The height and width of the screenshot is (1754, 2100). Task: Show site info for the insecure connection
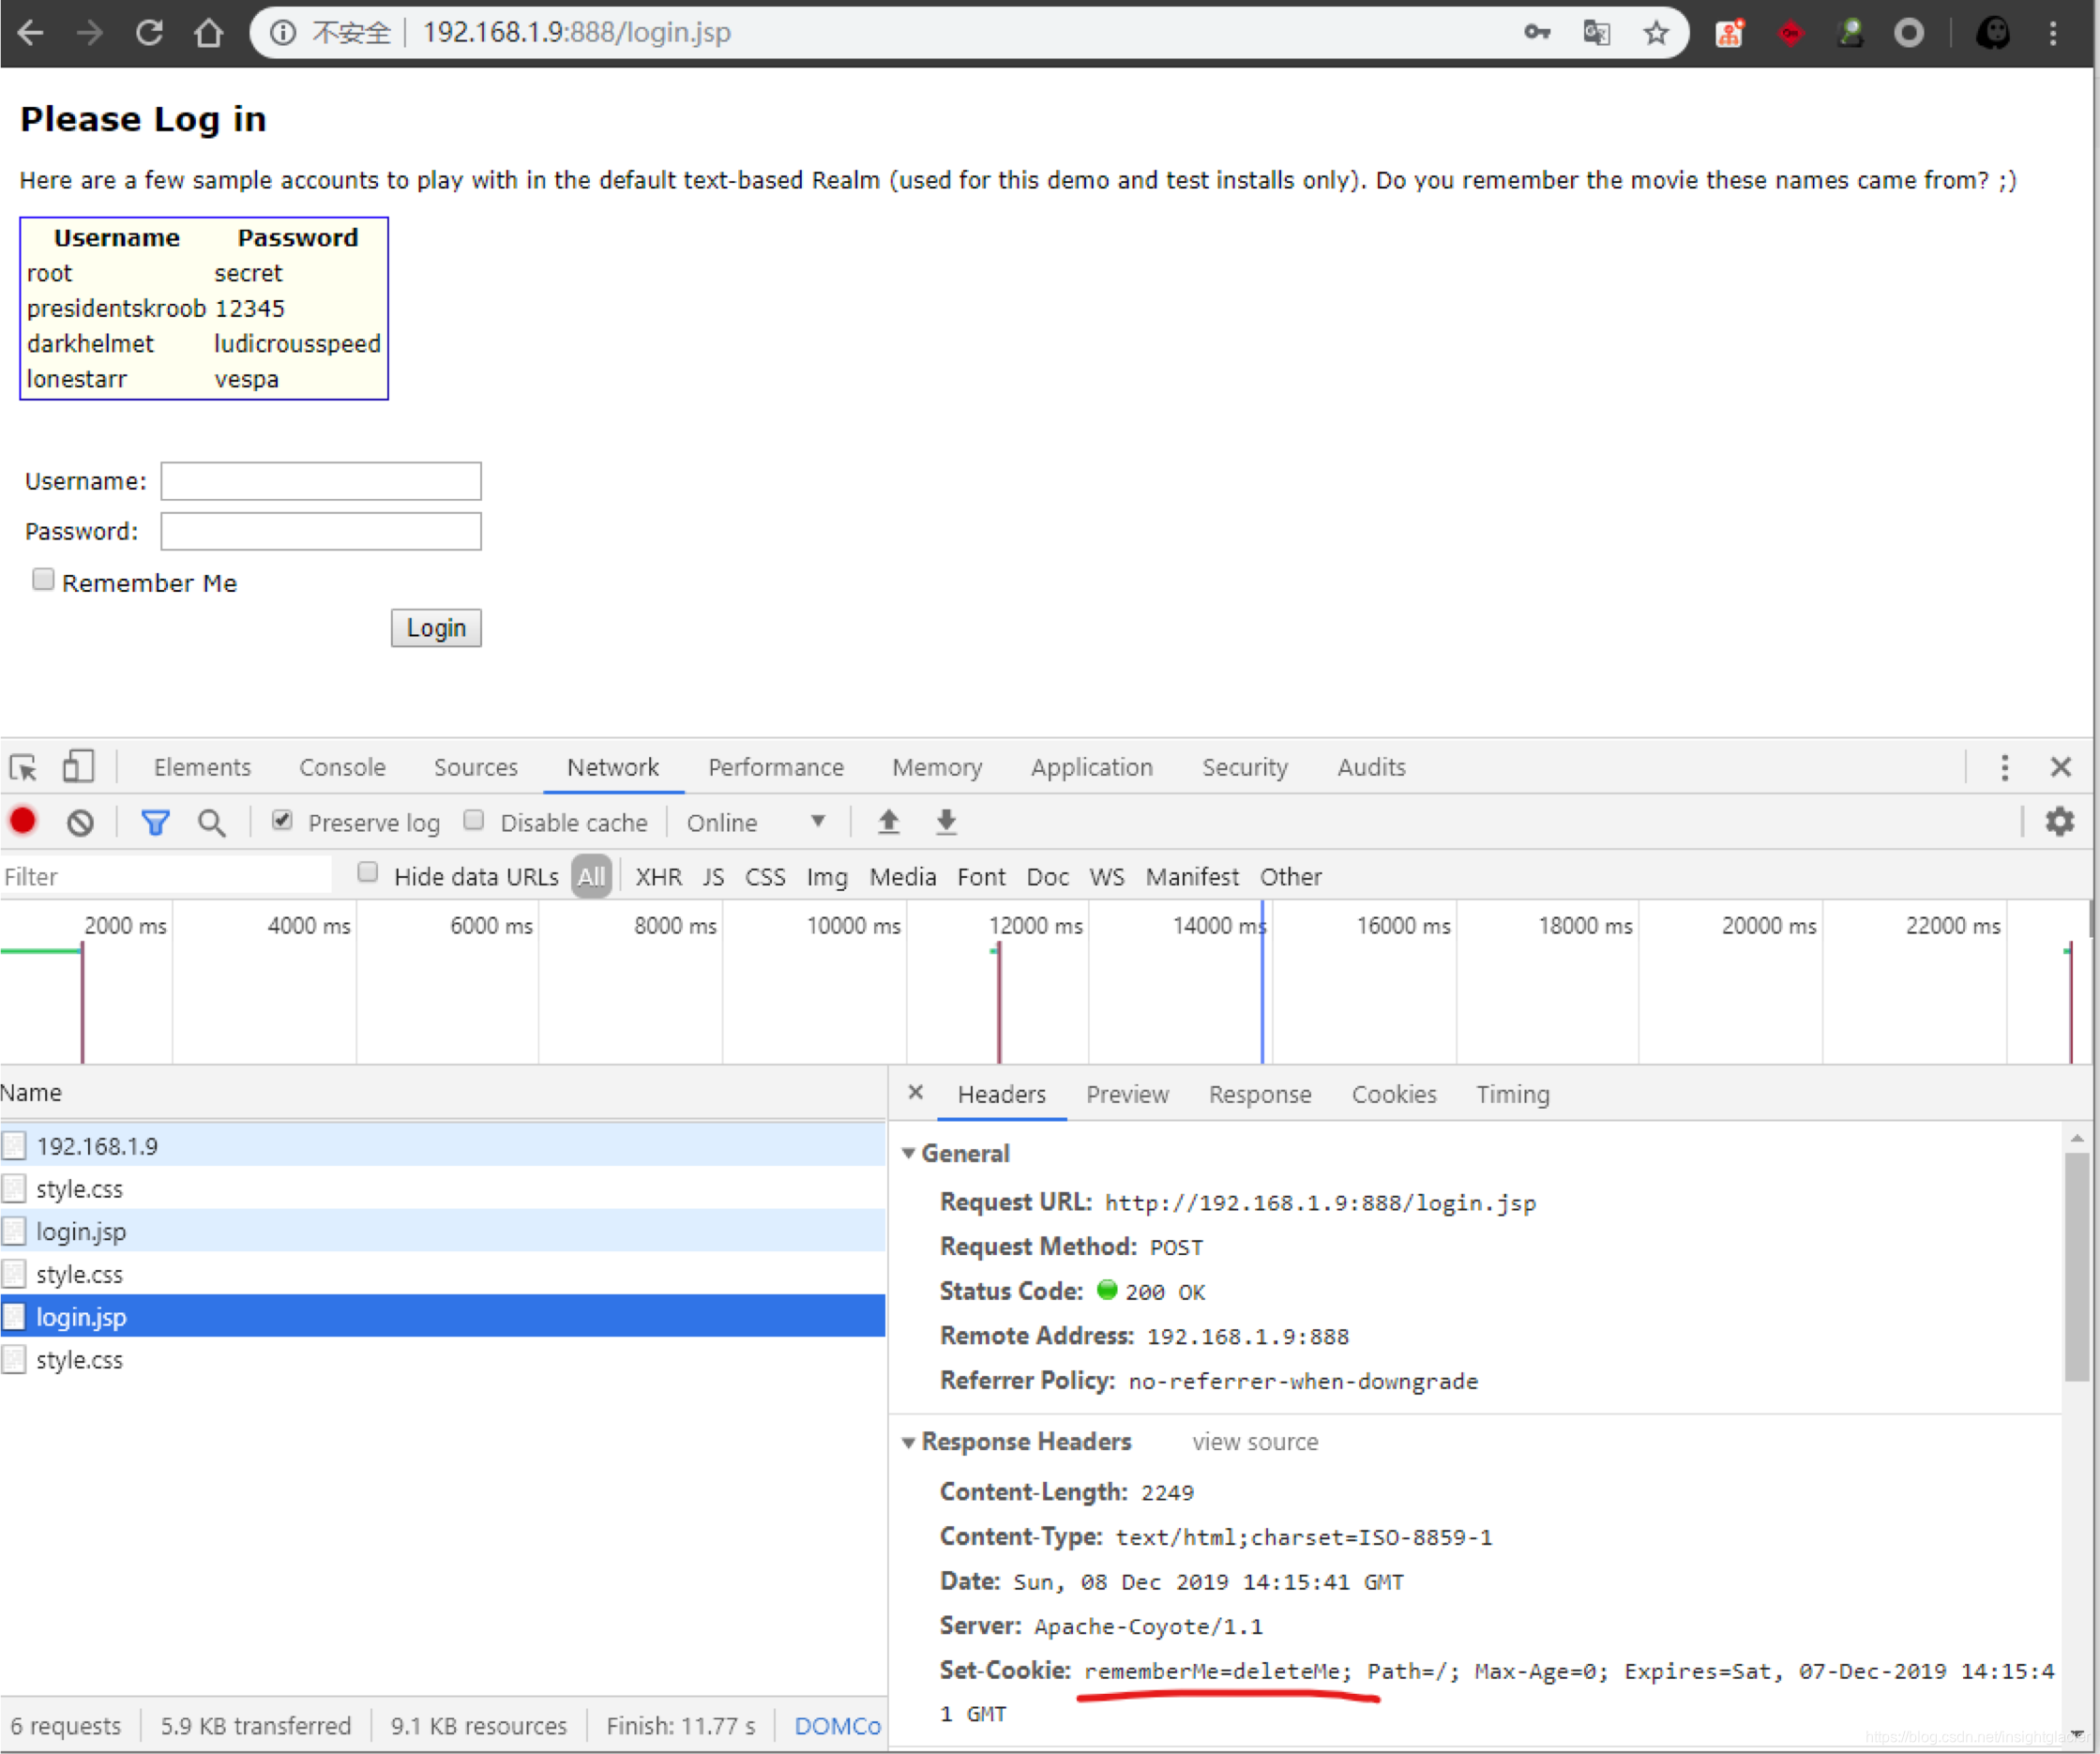(284, 33)
